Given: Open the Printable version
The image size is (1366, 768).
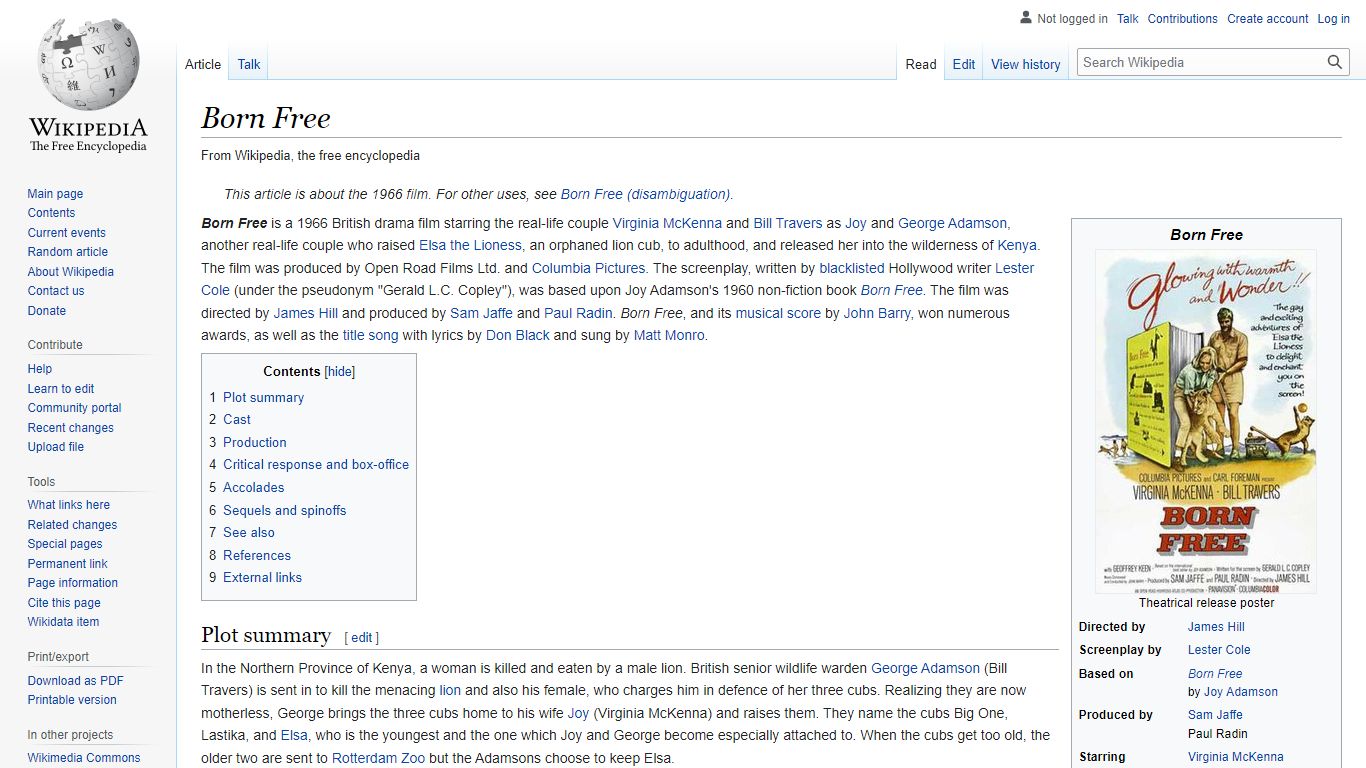Looking at the screenshot, I should (x=72, y=700).
